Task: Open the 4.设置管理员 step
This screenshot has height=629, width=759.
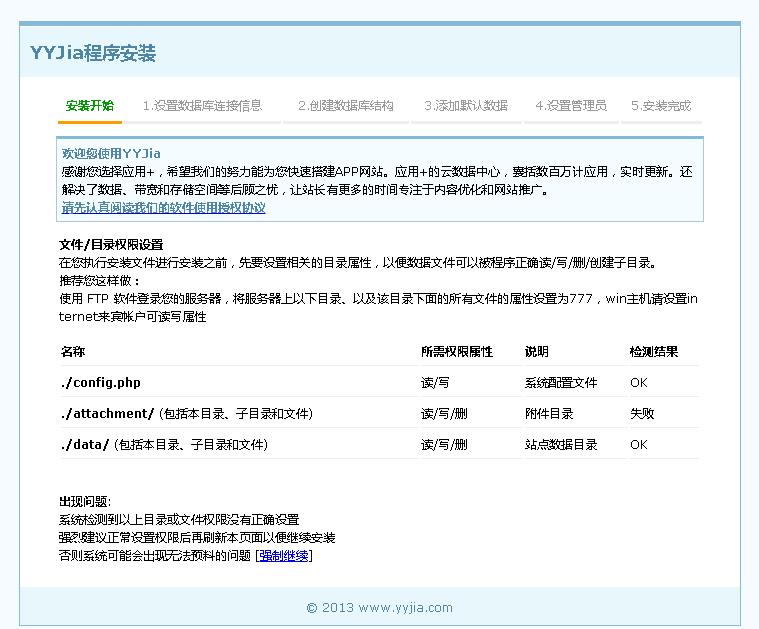Action: [571, 106]
